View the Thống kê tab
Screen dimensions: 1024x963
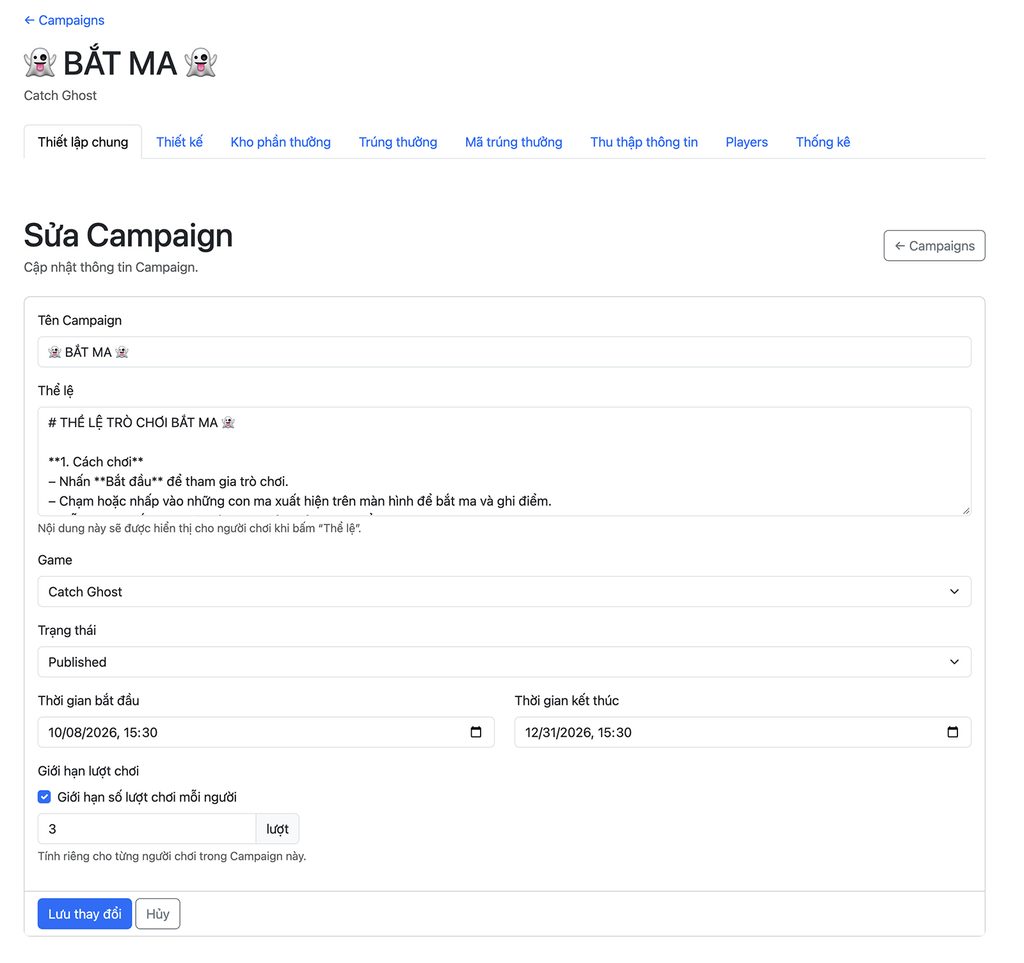pyautogui.click(x=823, y=142)
